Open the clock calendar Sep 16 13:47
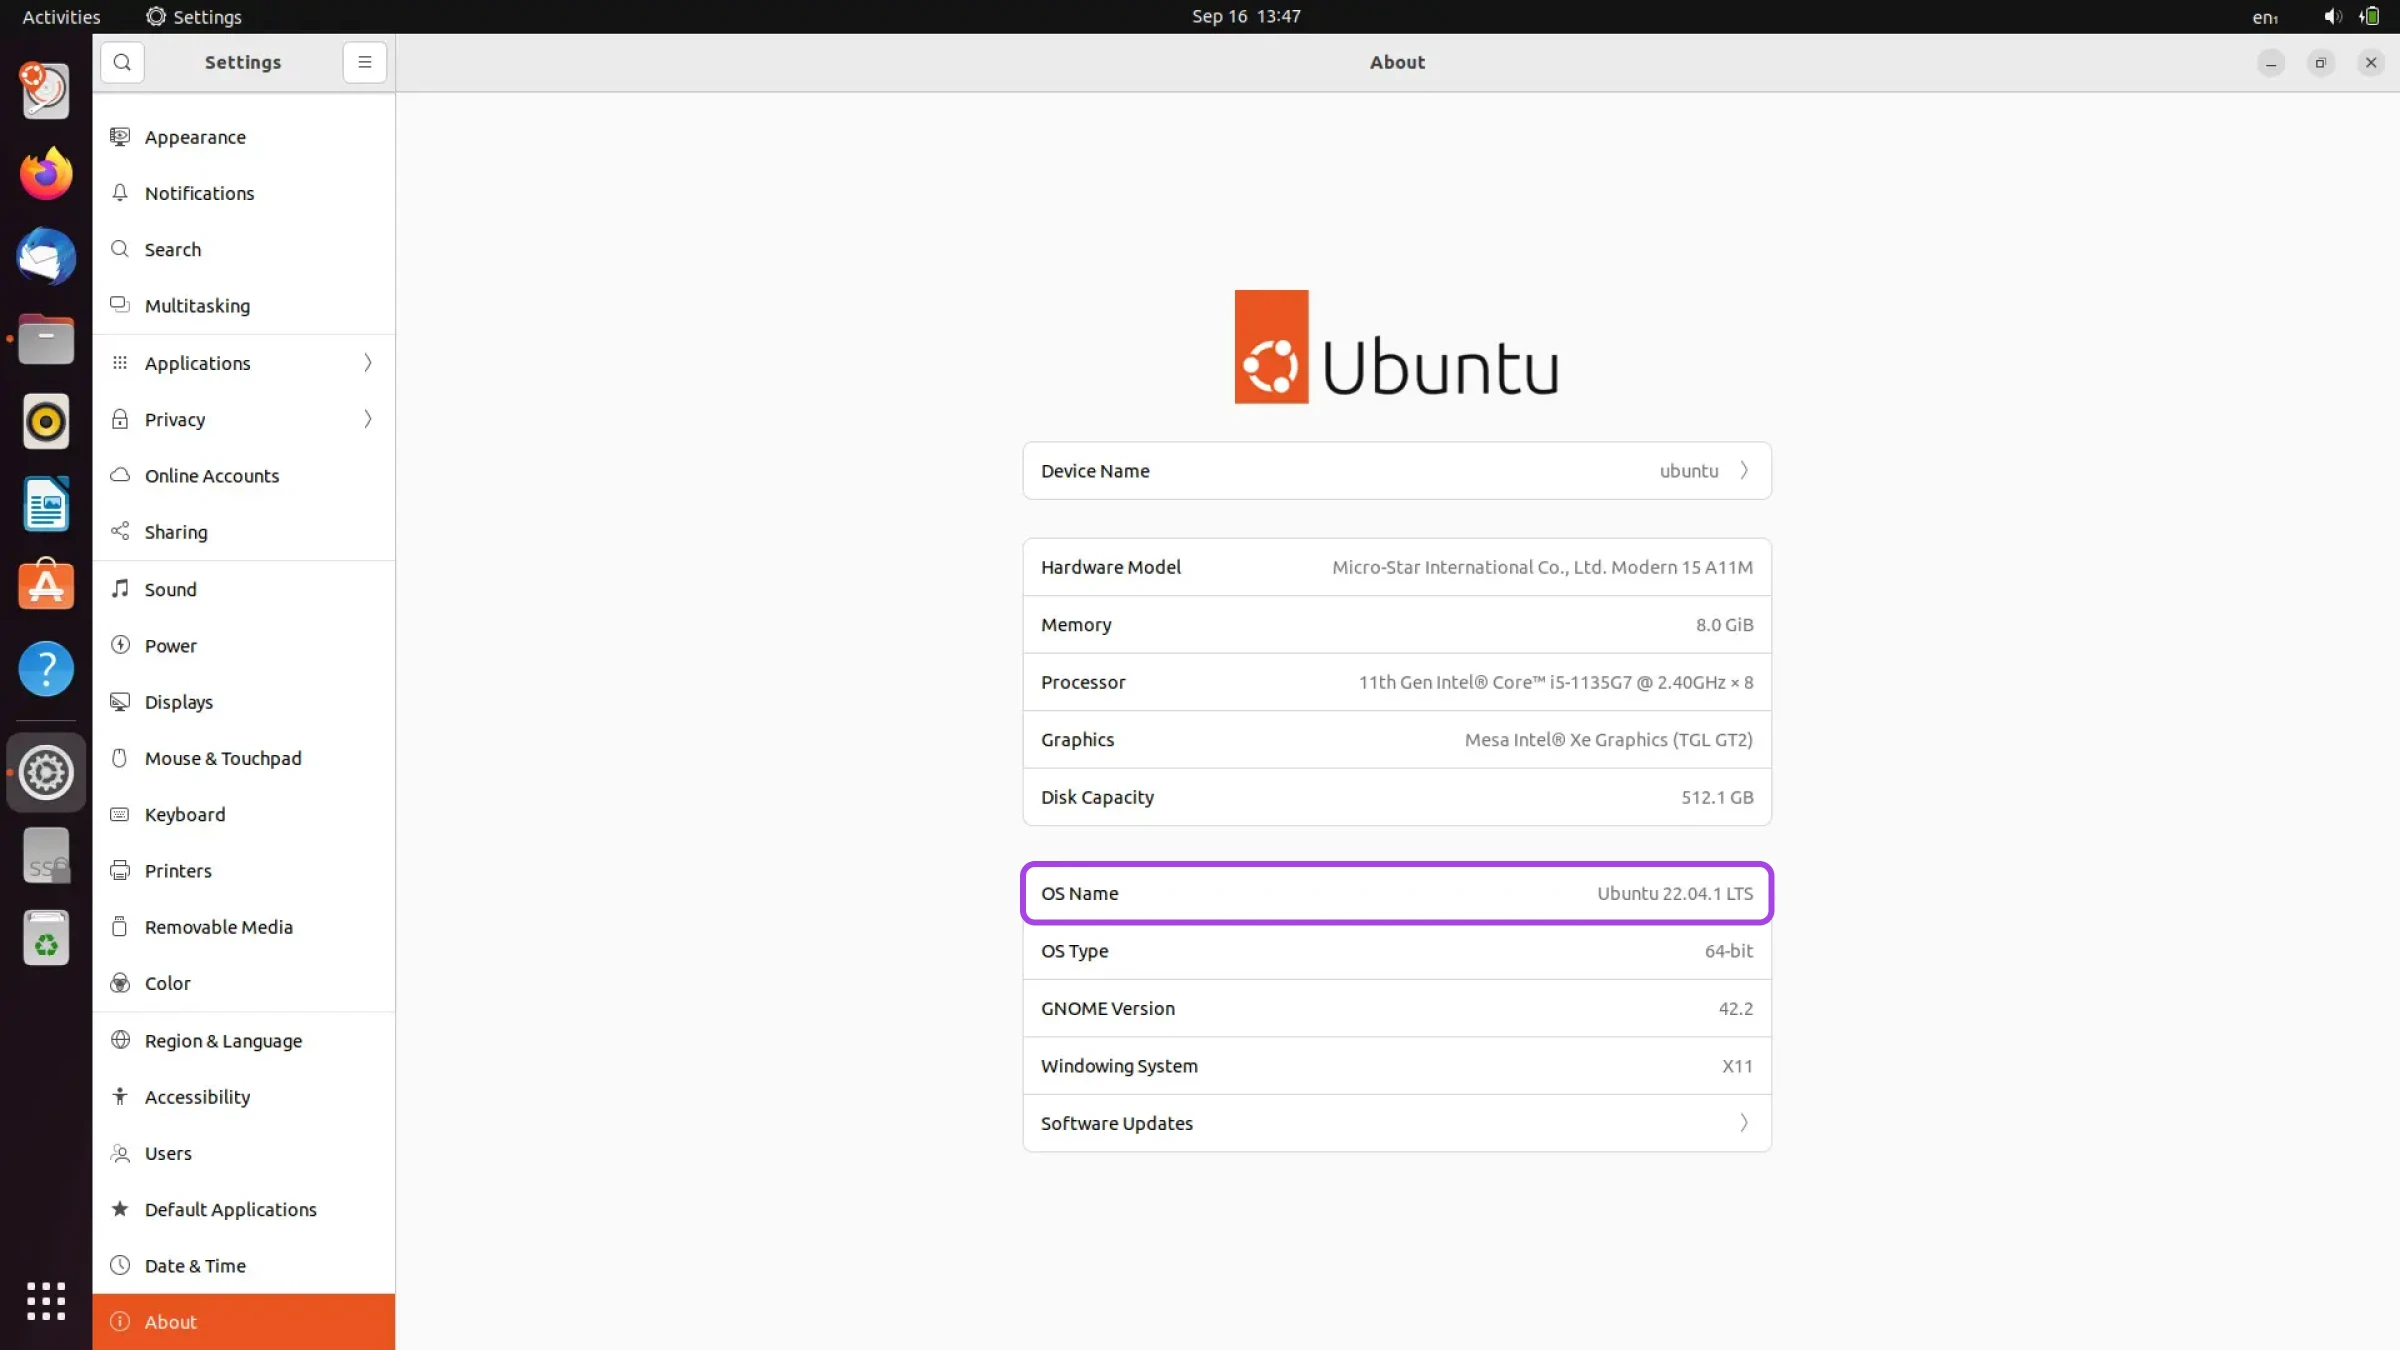Screen dimensions: 2400x1350 1246,16
